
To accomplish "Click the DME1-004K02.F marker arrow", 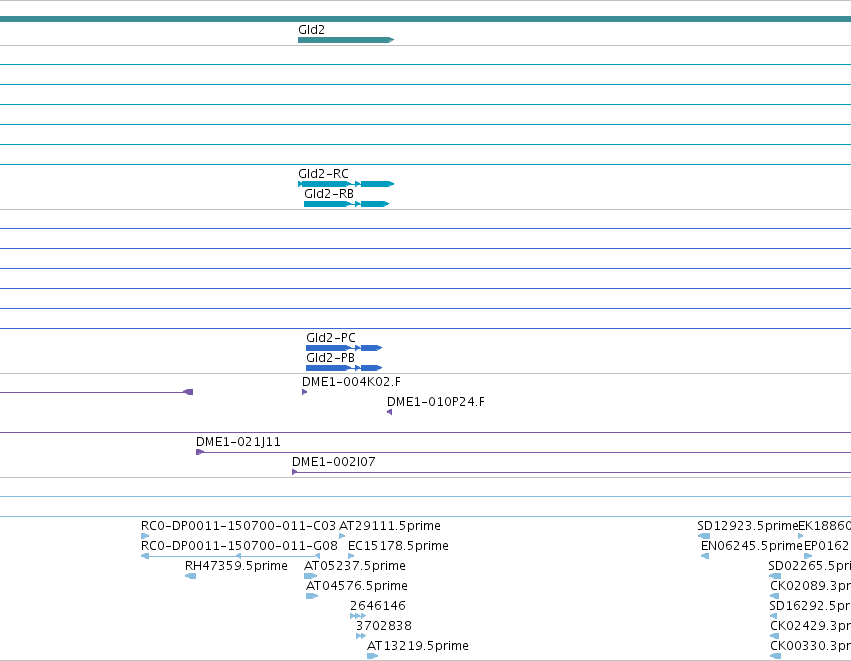I will [304, 392].
